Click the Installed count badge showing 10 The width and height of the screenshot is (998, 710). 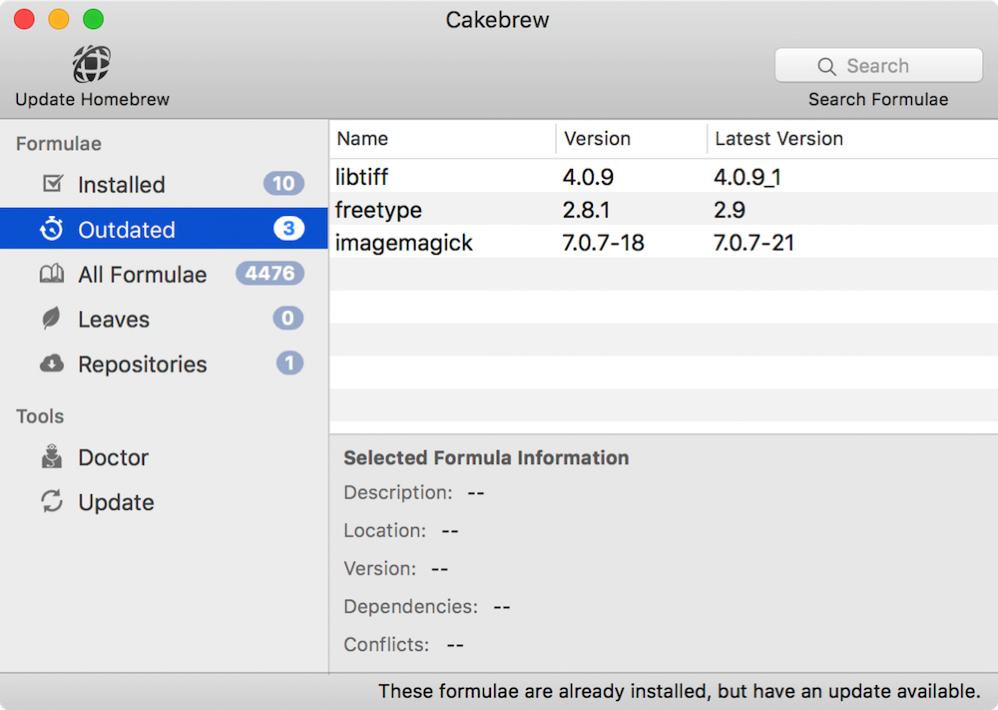(x=284, y=184)
